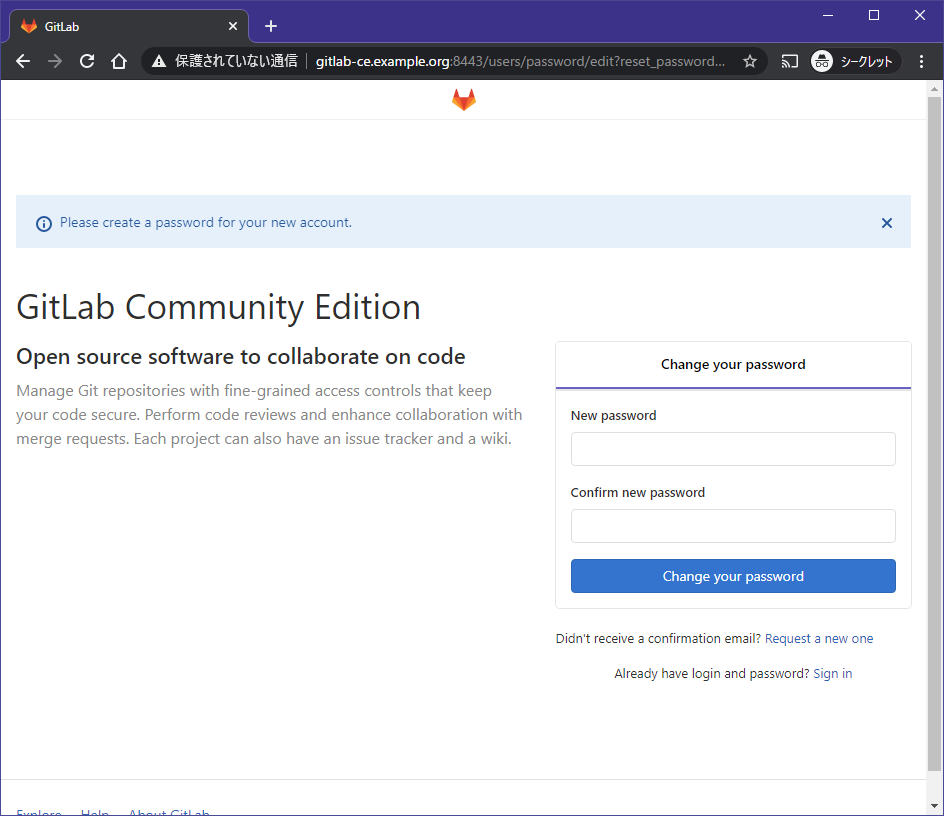Open the browser home page icon

pyautogui.click(x=119, y=61)
